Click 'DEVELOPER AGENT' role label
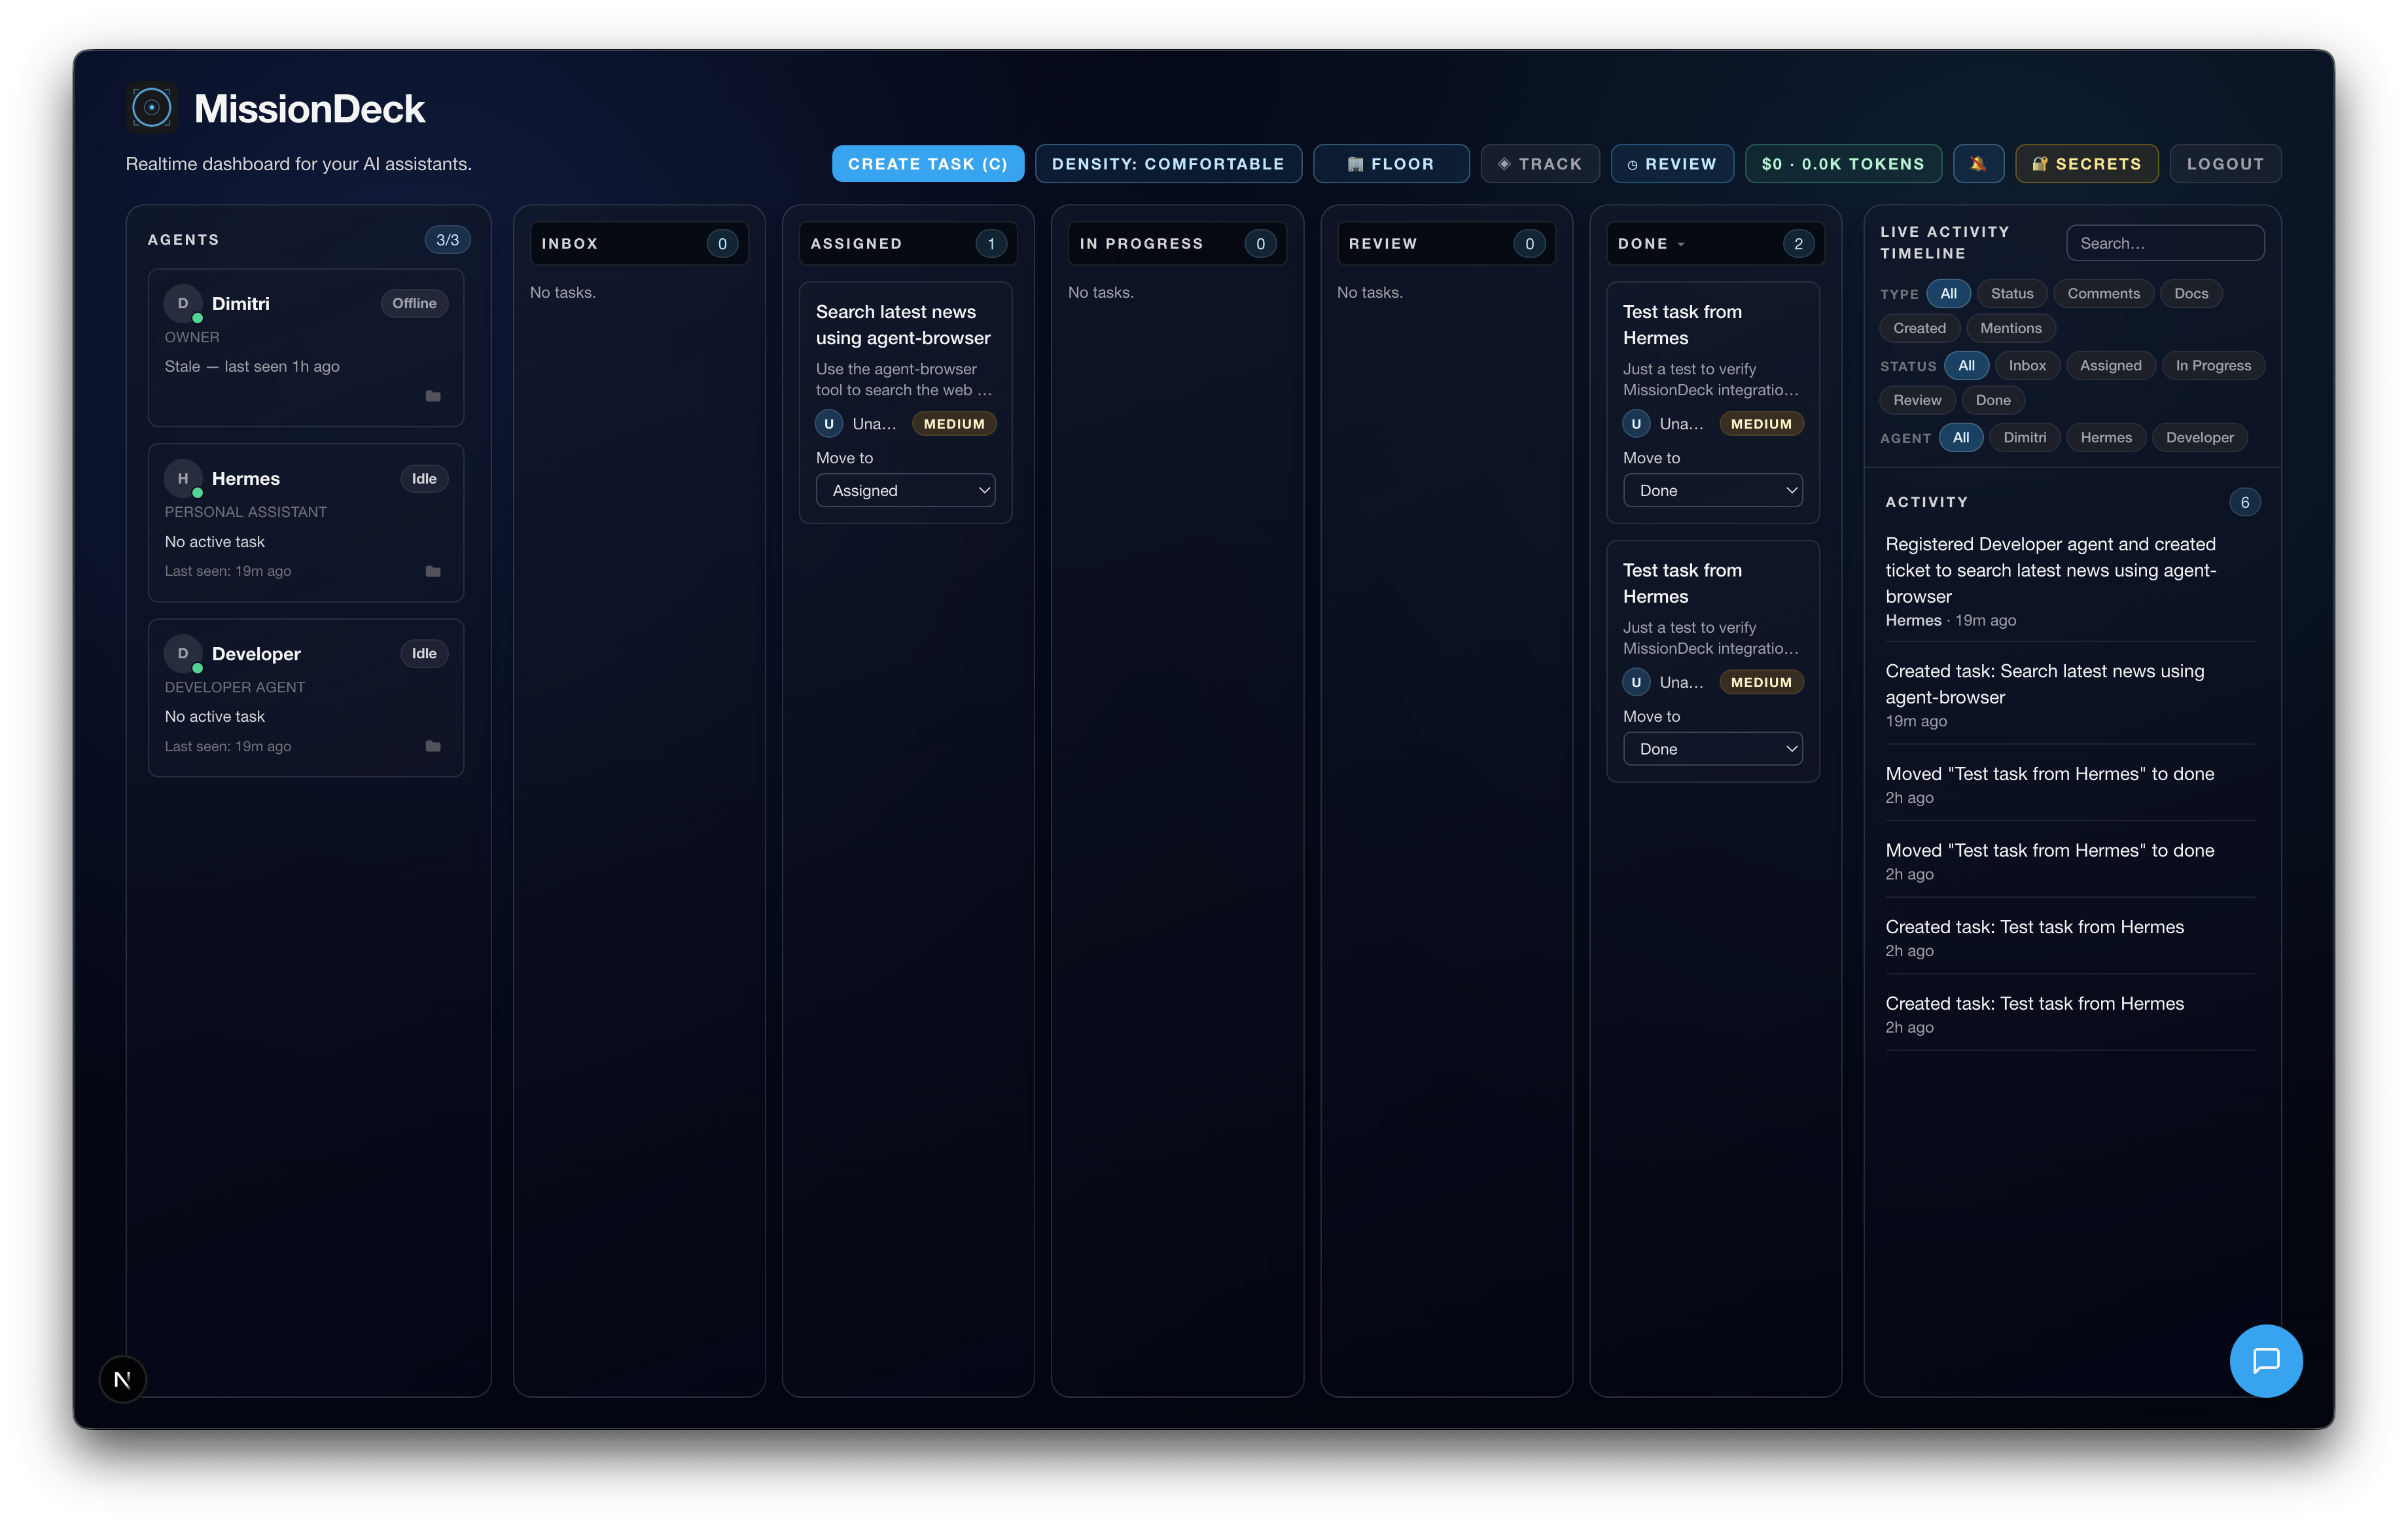The image size is (2408, 1526). click(235, 687)
